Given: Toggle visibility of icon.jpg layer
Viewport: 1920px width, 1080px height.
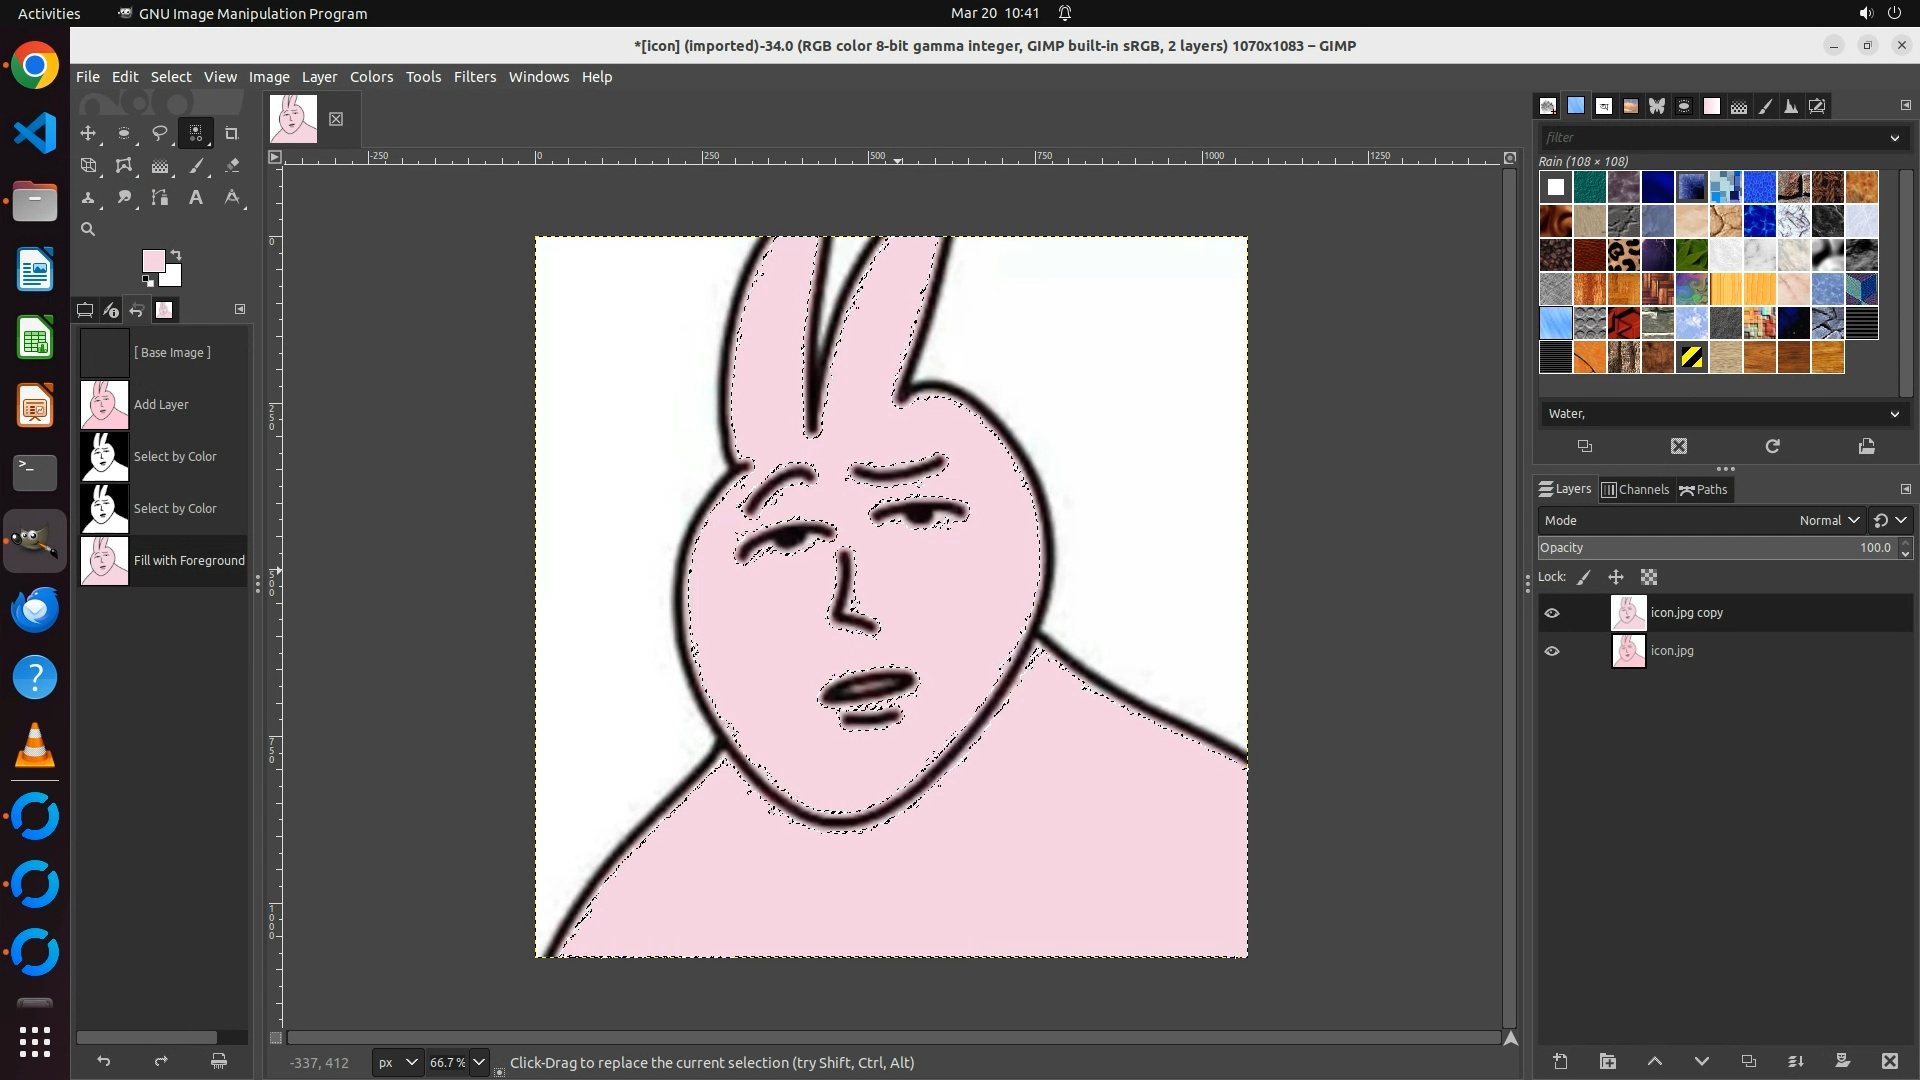Looking at the screenshot, I should (x=1552, y=651).
